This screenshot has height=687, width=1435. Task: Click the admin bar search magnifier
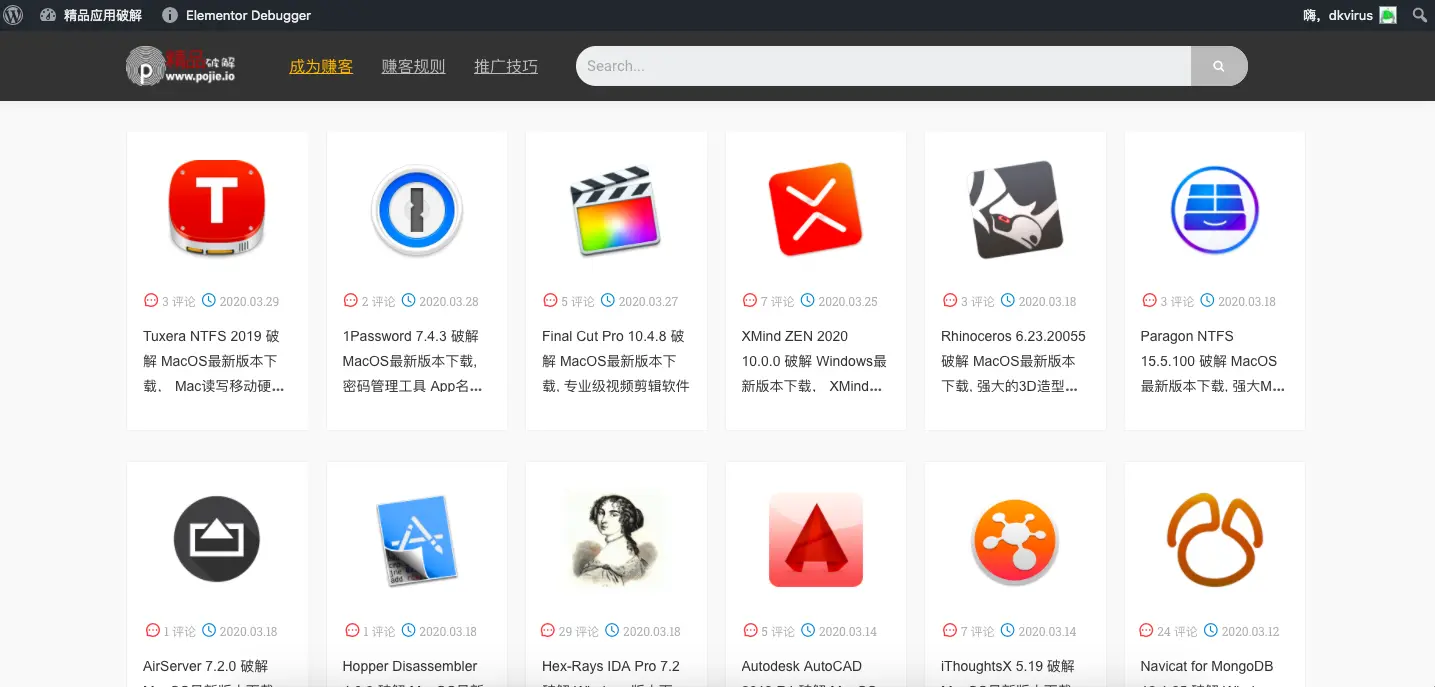(1419, 15)
